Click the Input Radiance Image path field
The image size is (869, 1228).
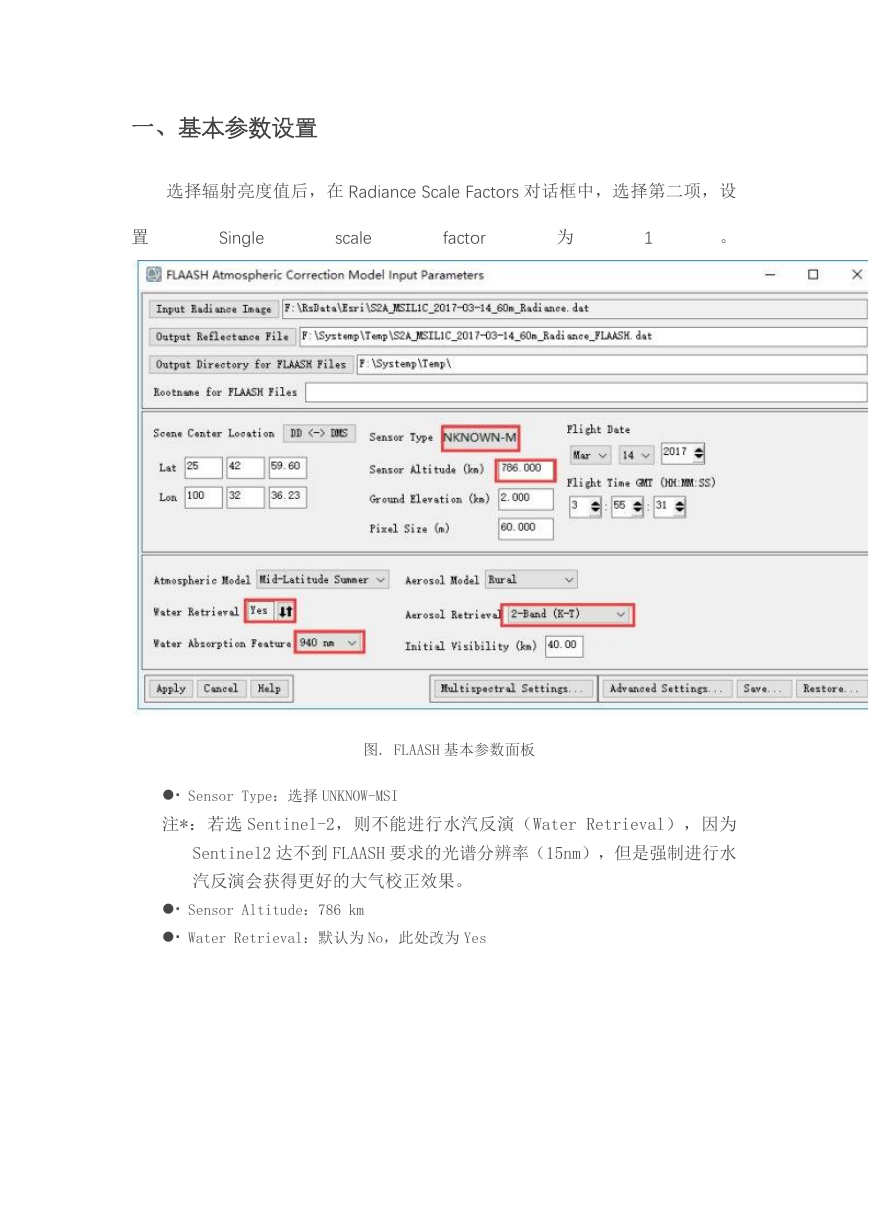point(574,309)
